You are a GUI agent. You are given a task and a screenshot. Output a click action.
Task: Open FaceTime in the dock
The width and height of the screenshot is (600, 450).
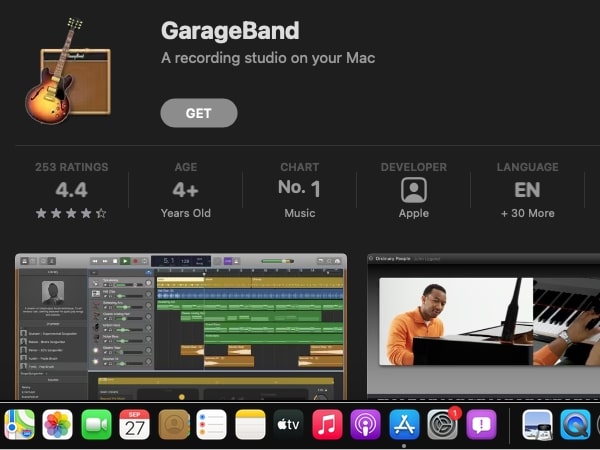point(96,425)
